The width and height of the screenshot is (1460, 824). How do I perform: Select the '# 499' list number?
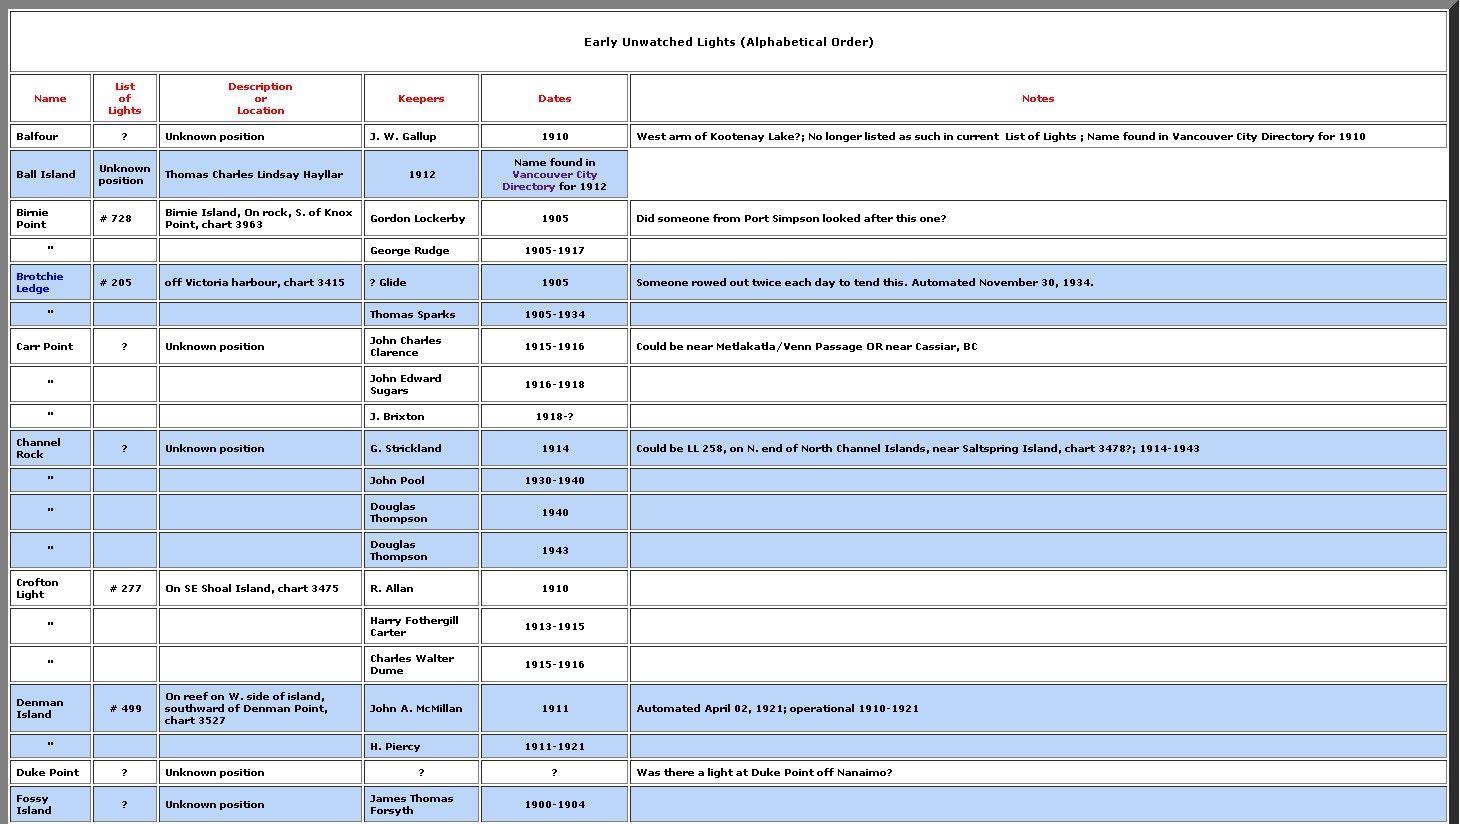point(125,708)
